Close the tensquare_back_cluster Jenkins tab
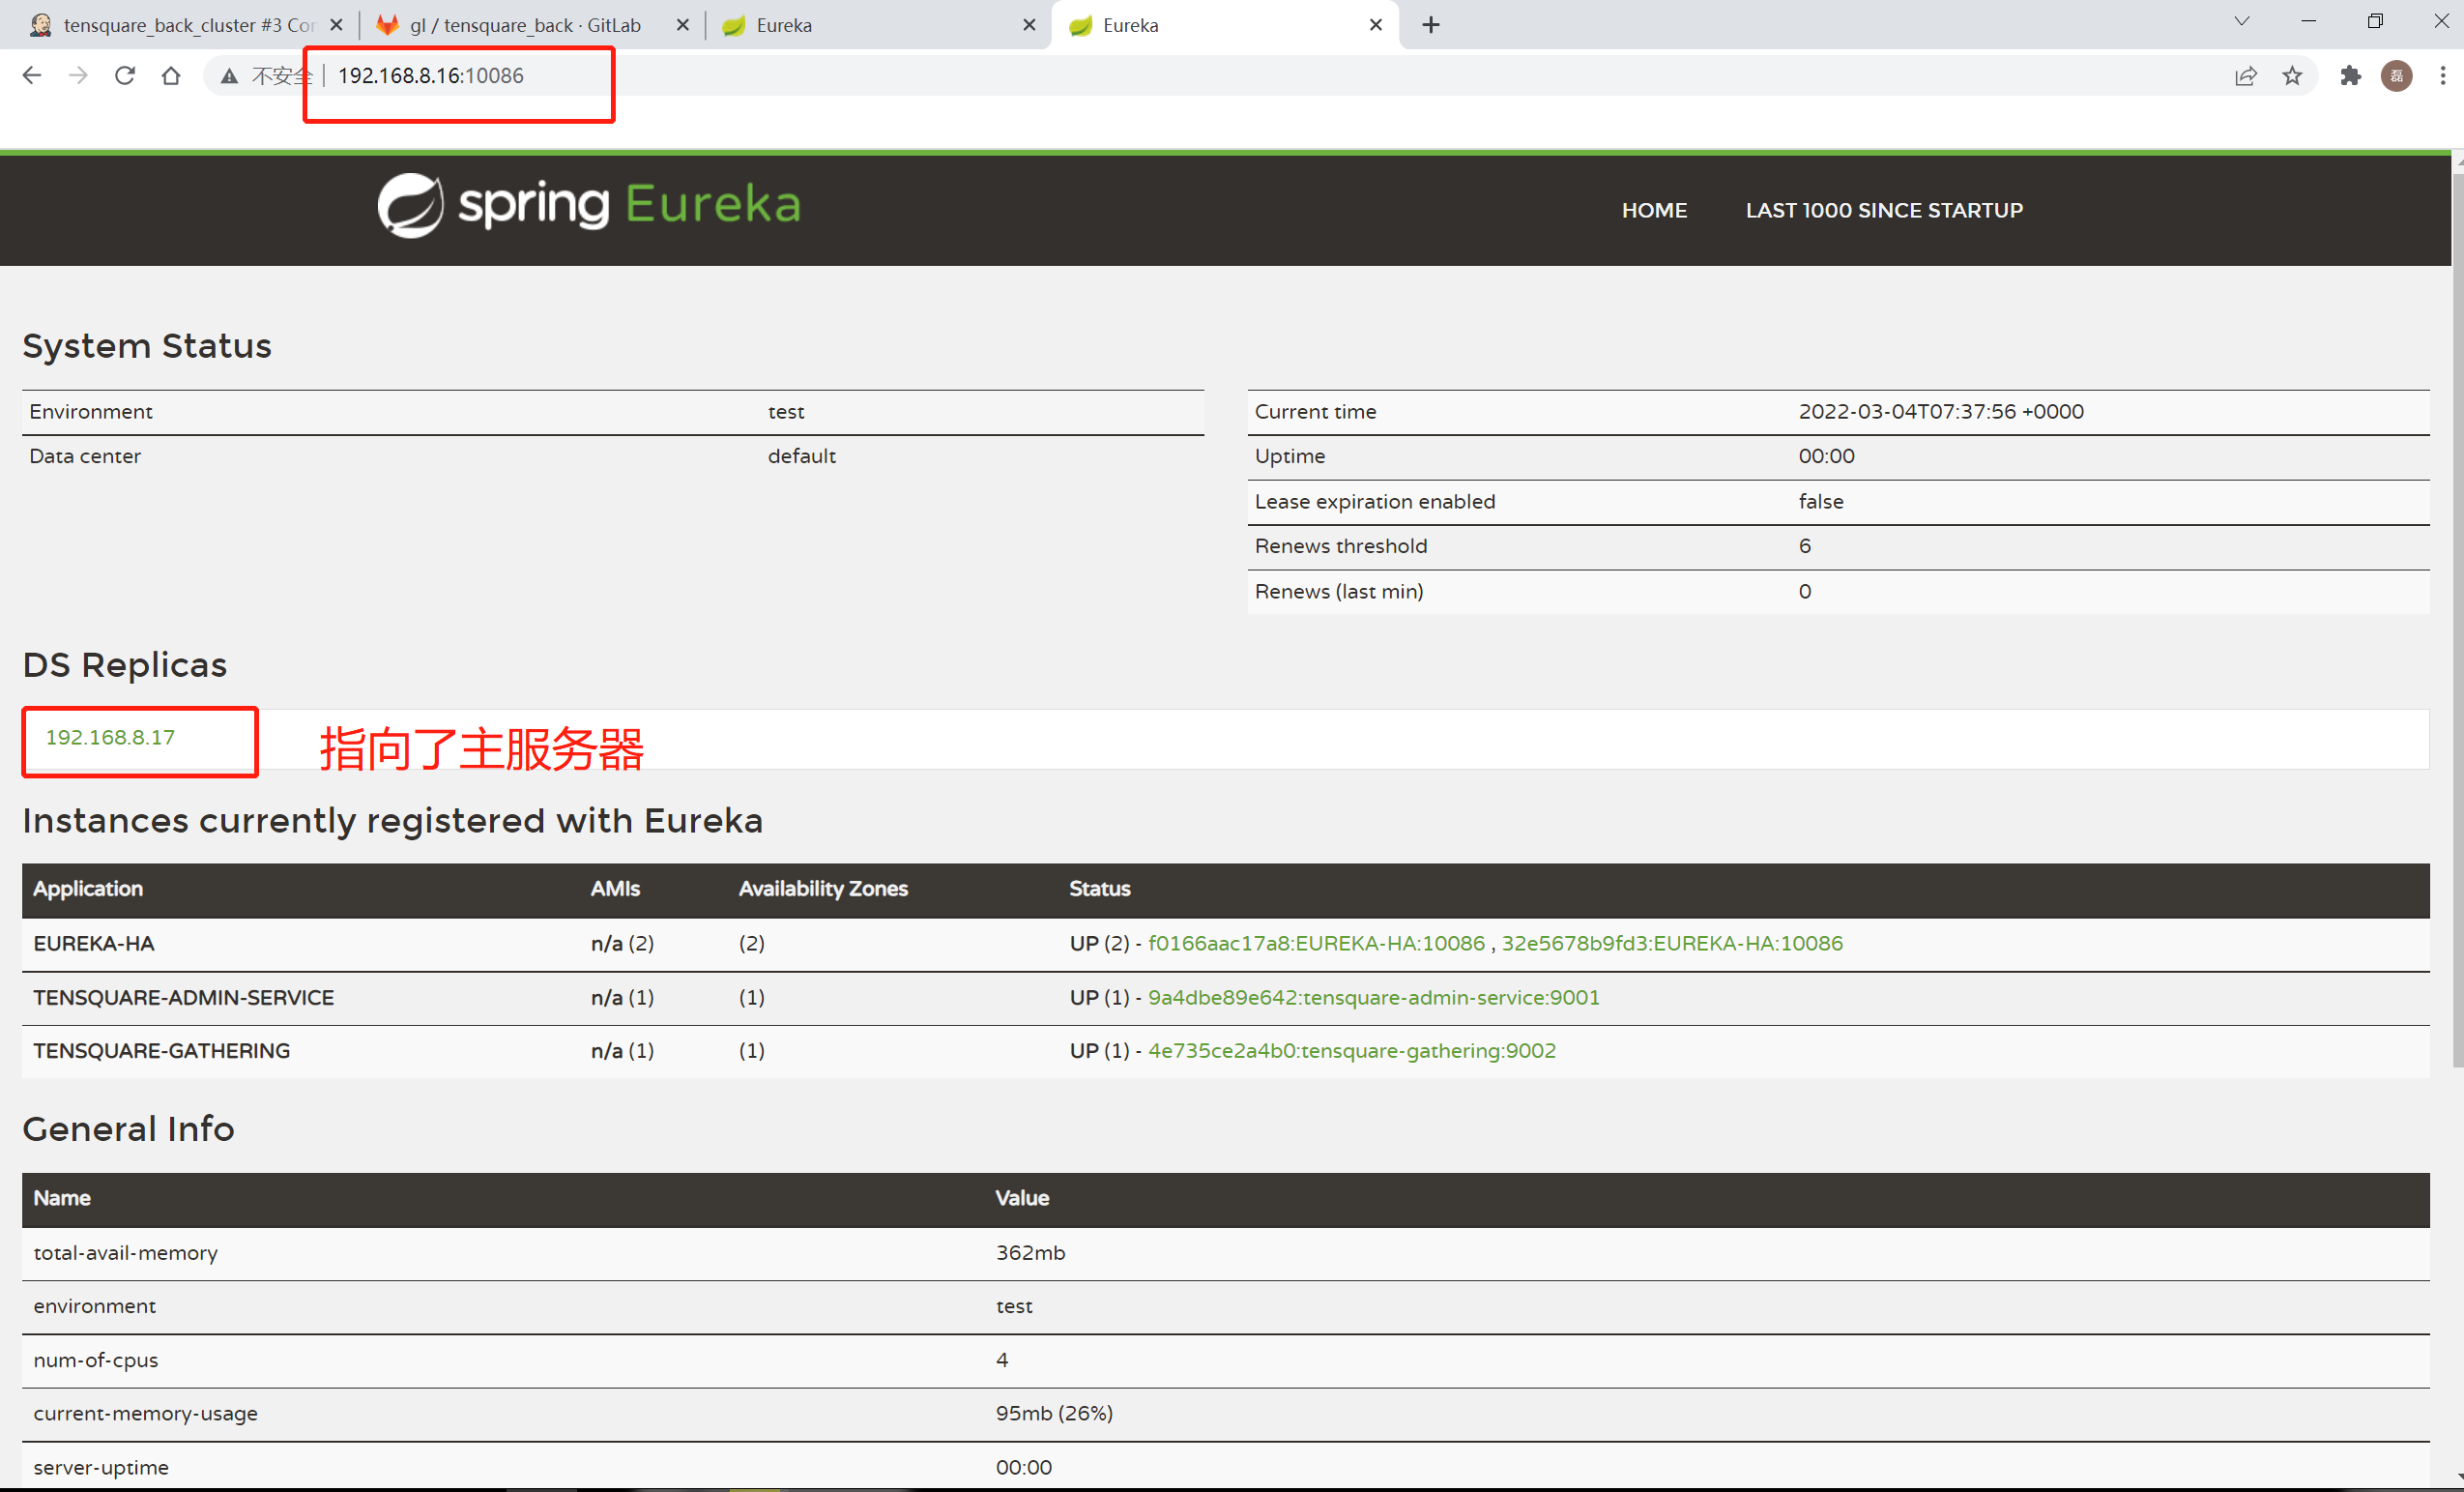This screenshot has width=2464, height=1492. click(x=336, y=25)
